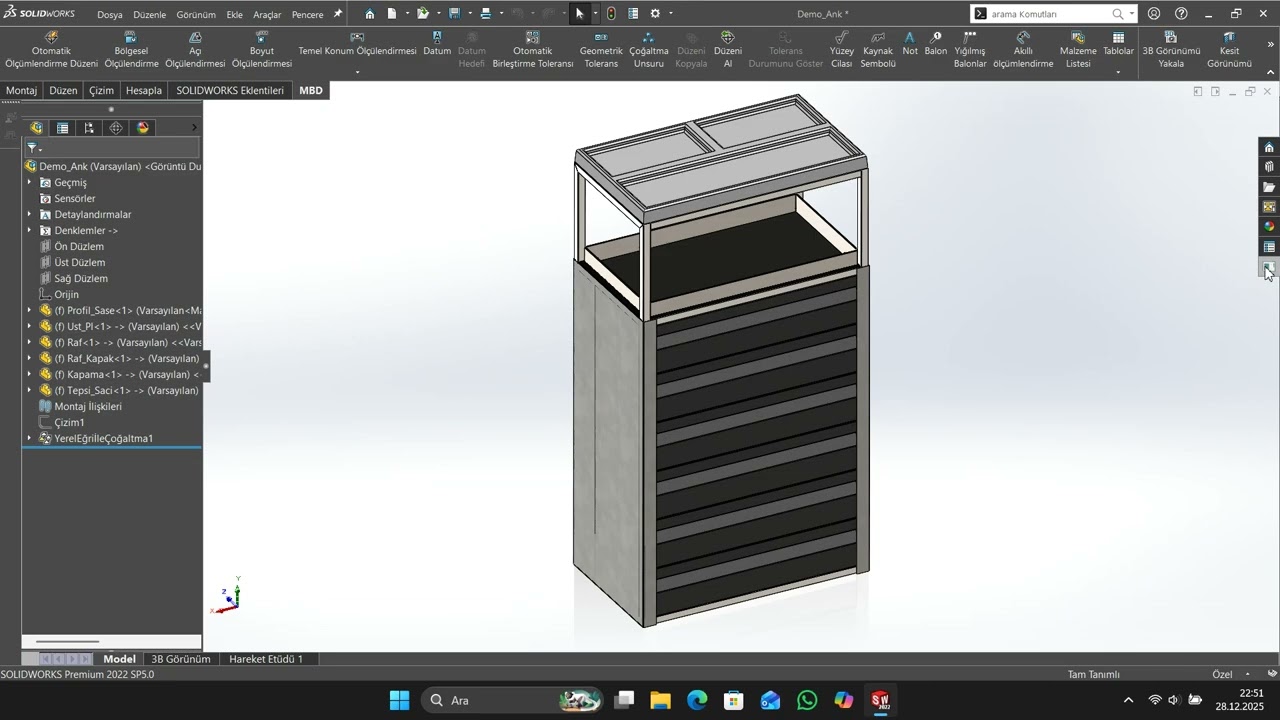Image resolution: width=1280 pixels, height=720 pixels.
Task: Open WhatsApp from the taskbar
Action: tap(807, 700)
